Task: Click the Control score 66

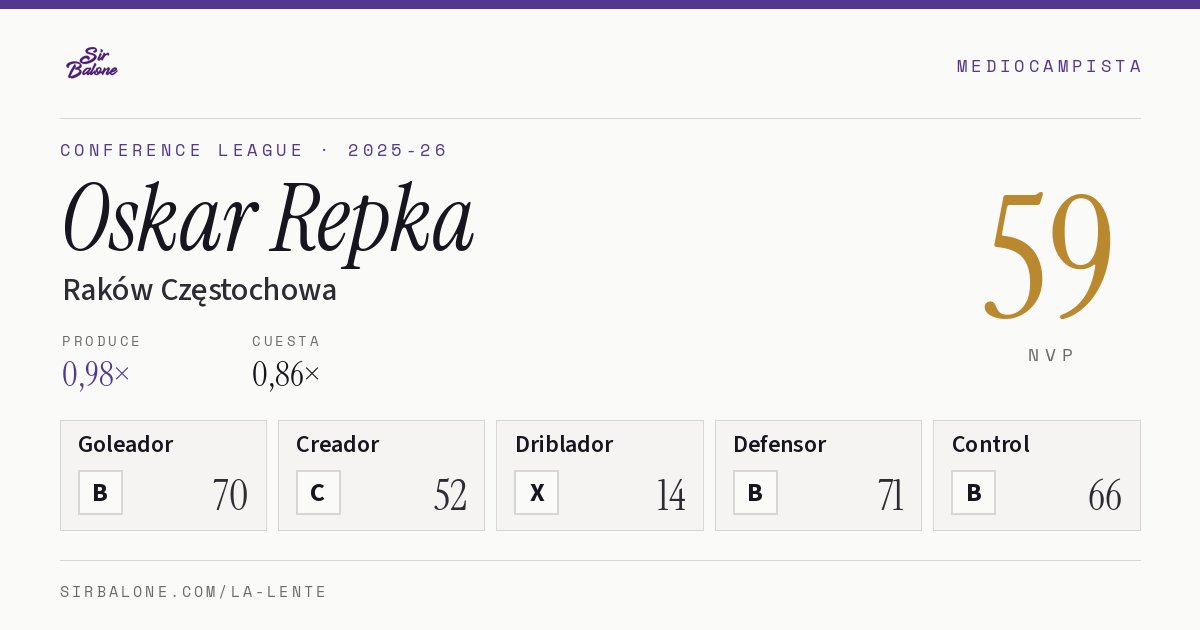Action: (1105, 495)
